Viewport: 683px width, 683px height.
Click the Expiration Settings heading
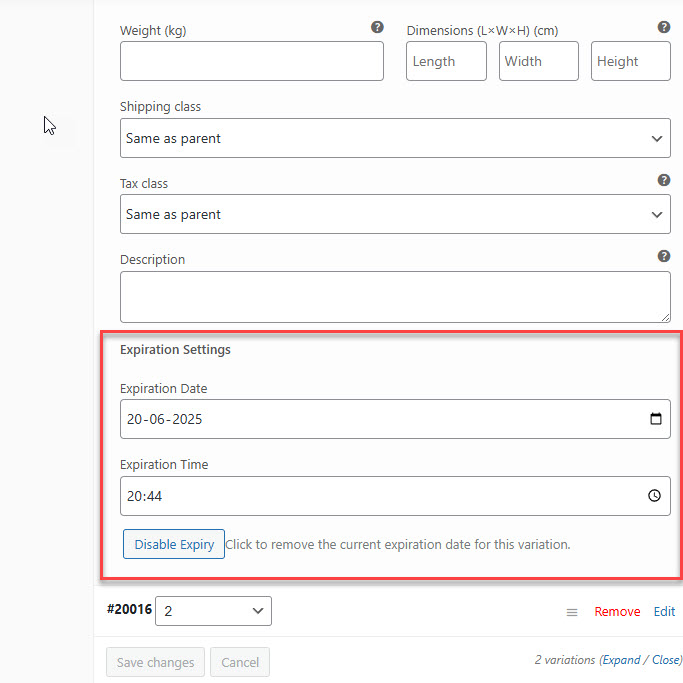175,350
